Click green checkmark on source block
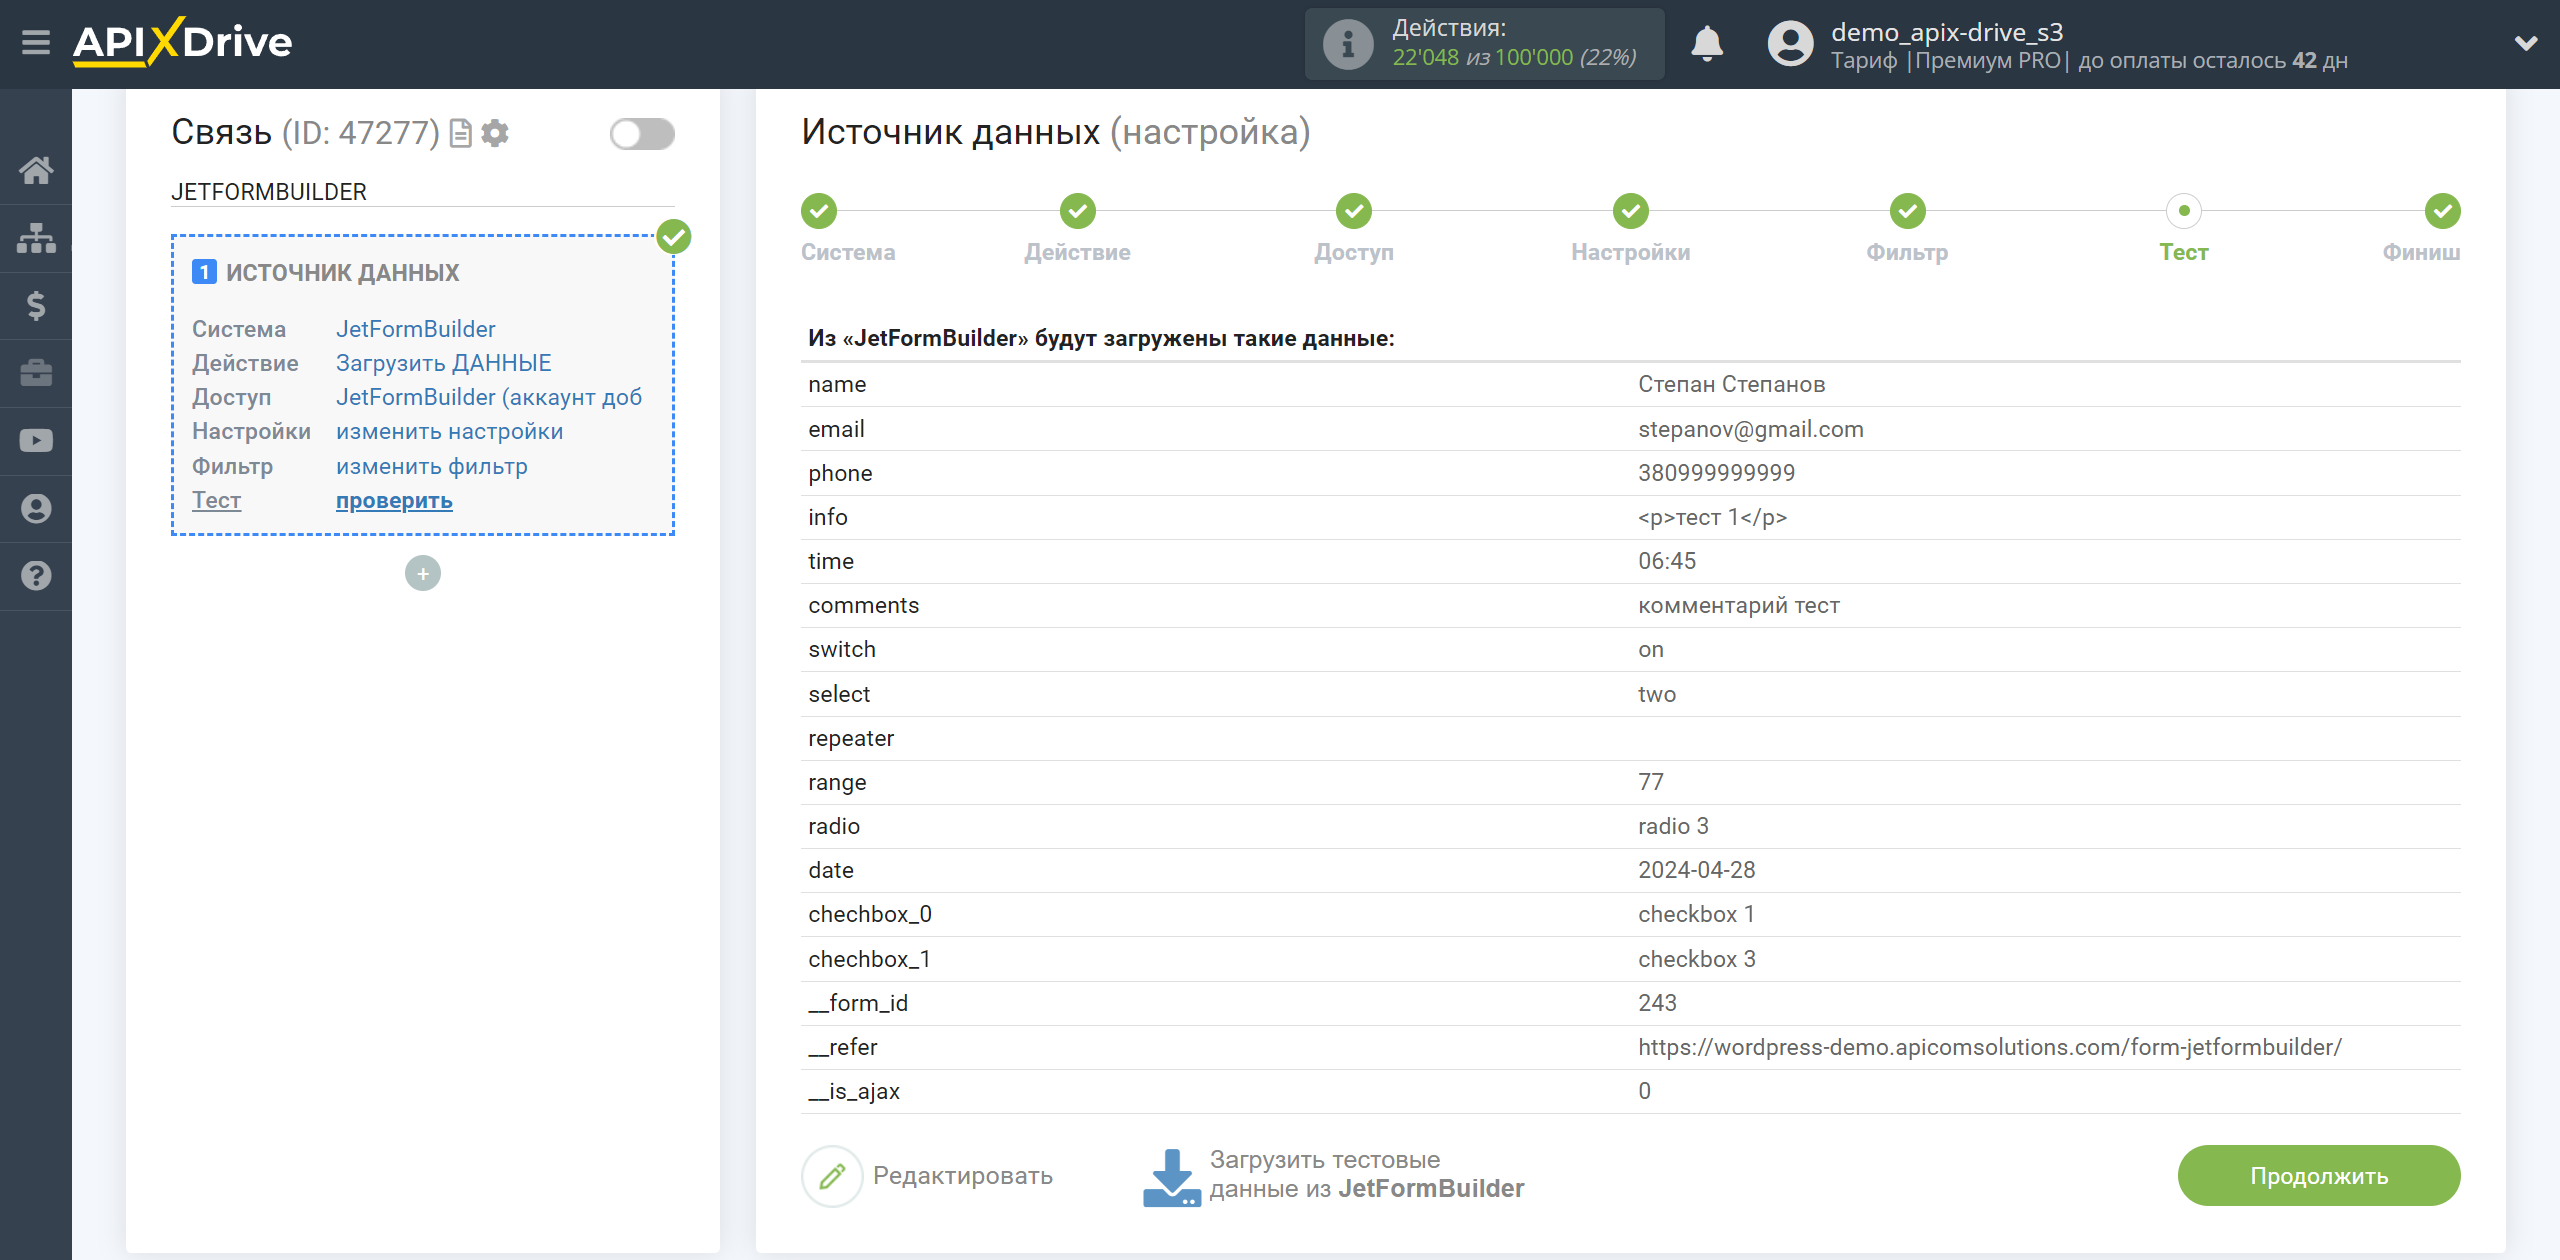This screenshot has width=2560, height=1260. (x=674, y=237)
